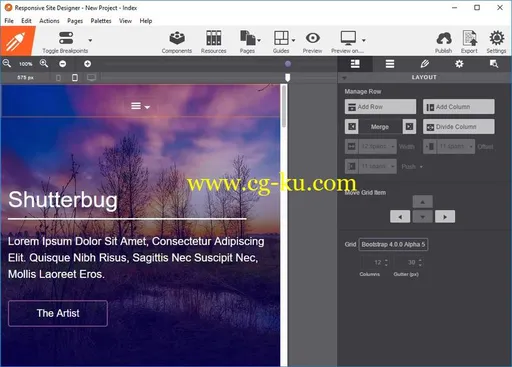Open Settings gear in toolbar
The height and width of the screenshot is (367, 512).
pyautogui.click(x=496, y=38)
